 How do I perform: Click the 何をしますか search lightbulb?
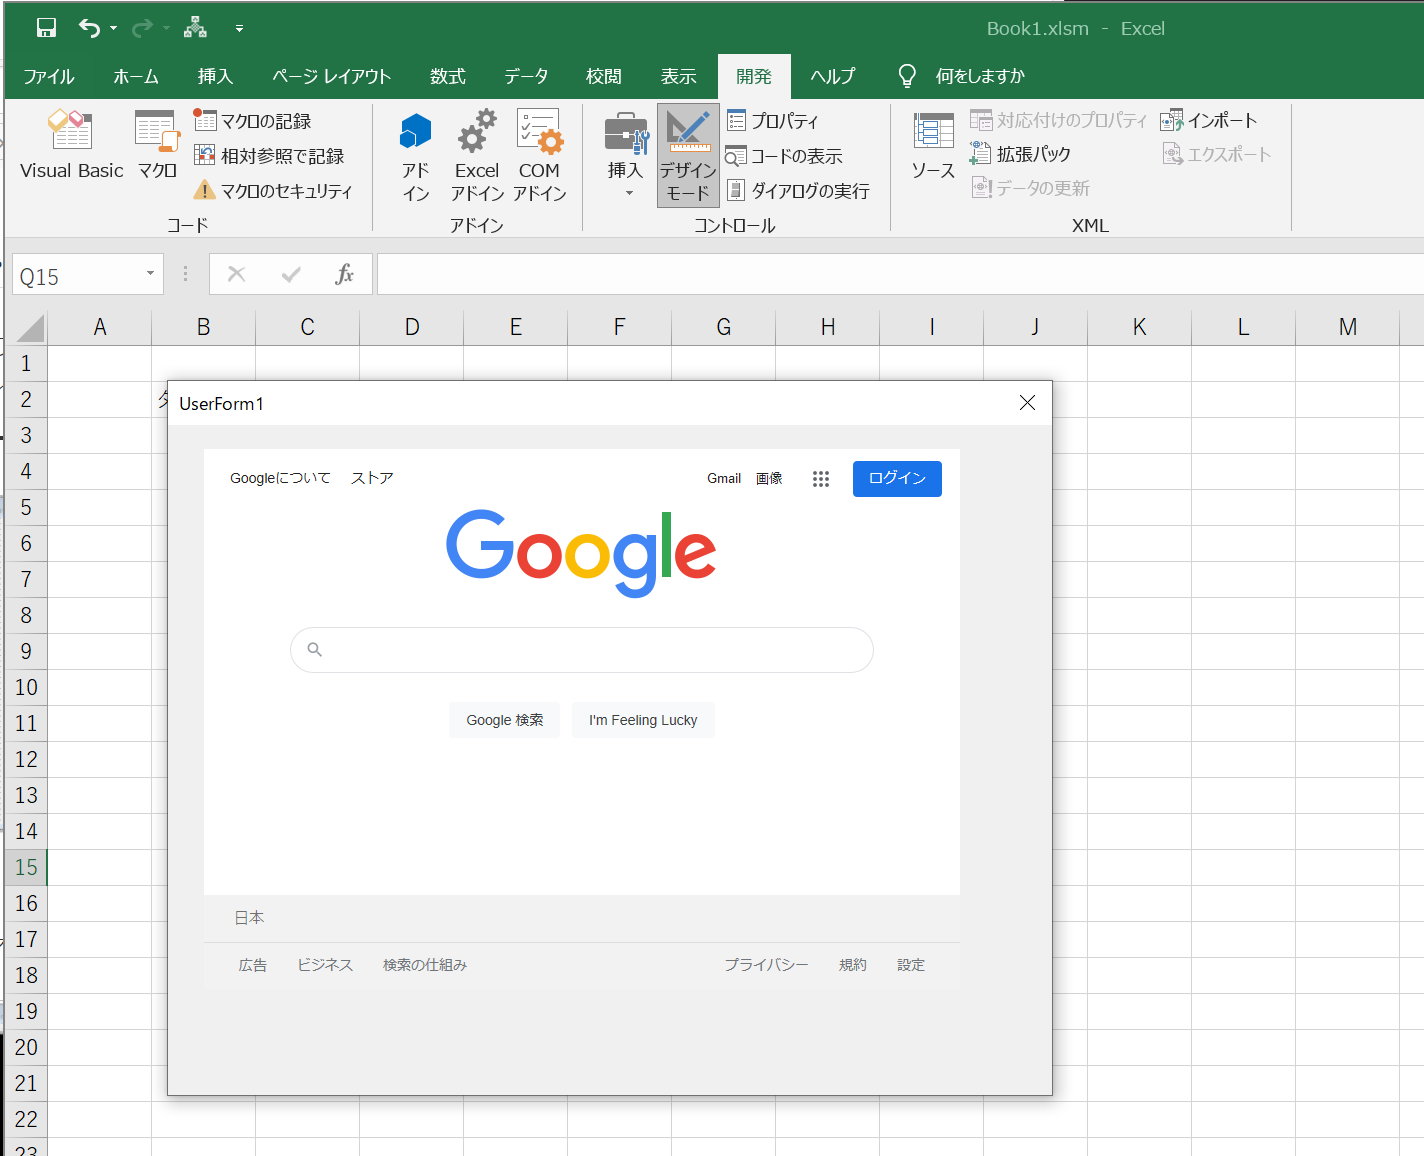(907, 76)
